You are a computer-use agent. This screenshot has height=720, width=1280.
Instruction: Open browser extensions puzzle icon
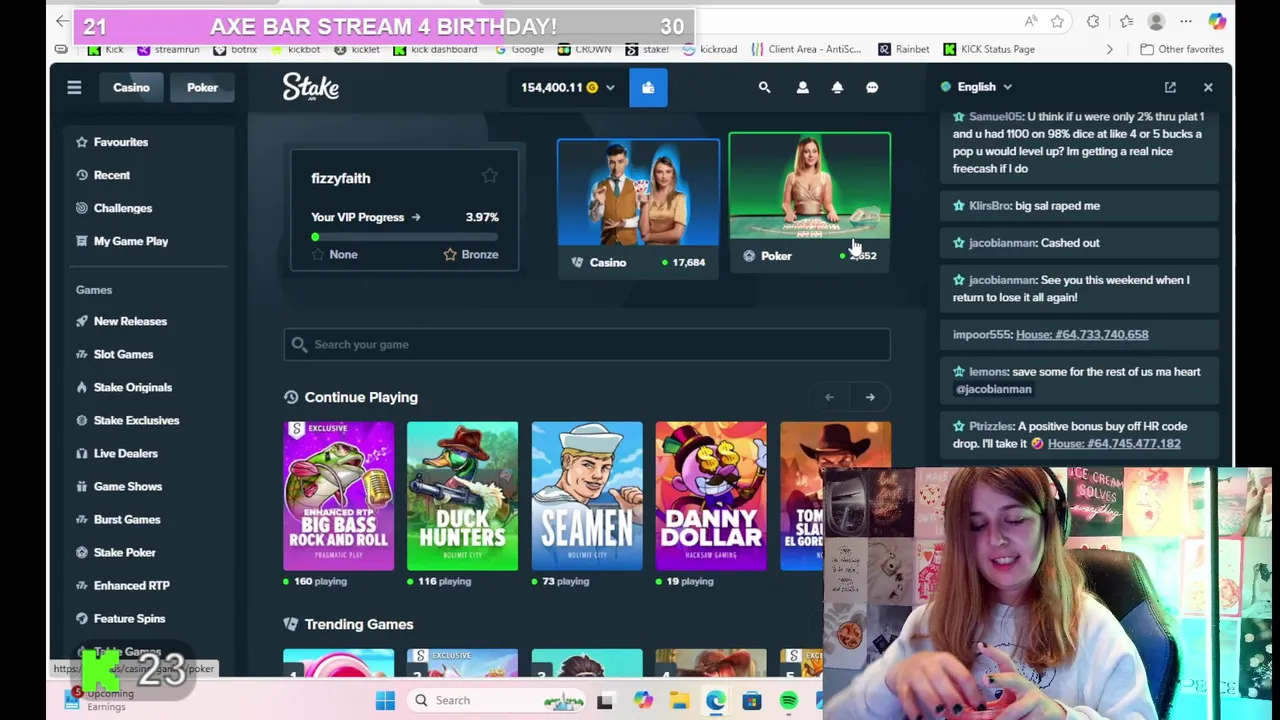pyautogui.click(x=1093, y=21)
